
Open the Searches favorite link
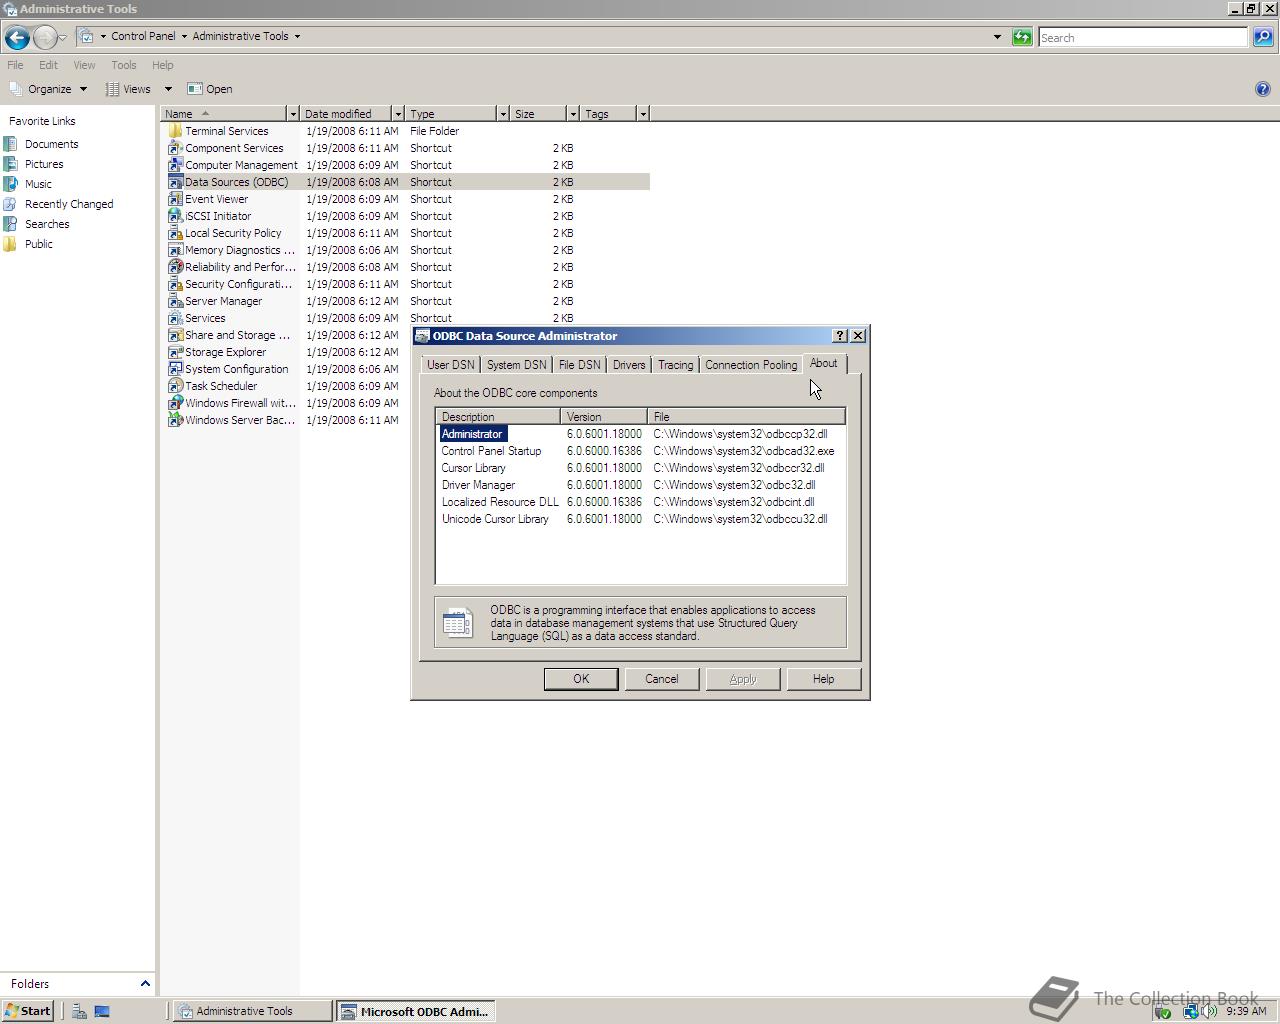point(47,224)
